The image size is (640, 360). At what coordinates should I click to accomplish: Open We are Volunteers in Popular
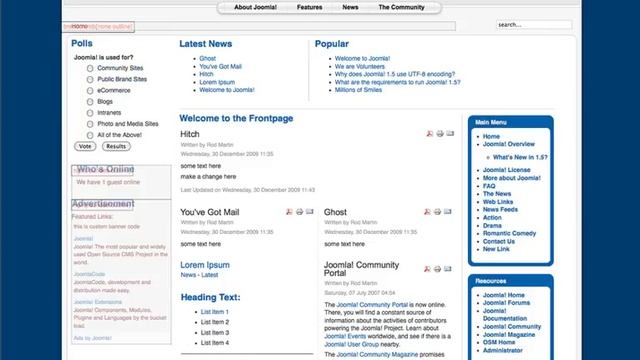[360, 67]
